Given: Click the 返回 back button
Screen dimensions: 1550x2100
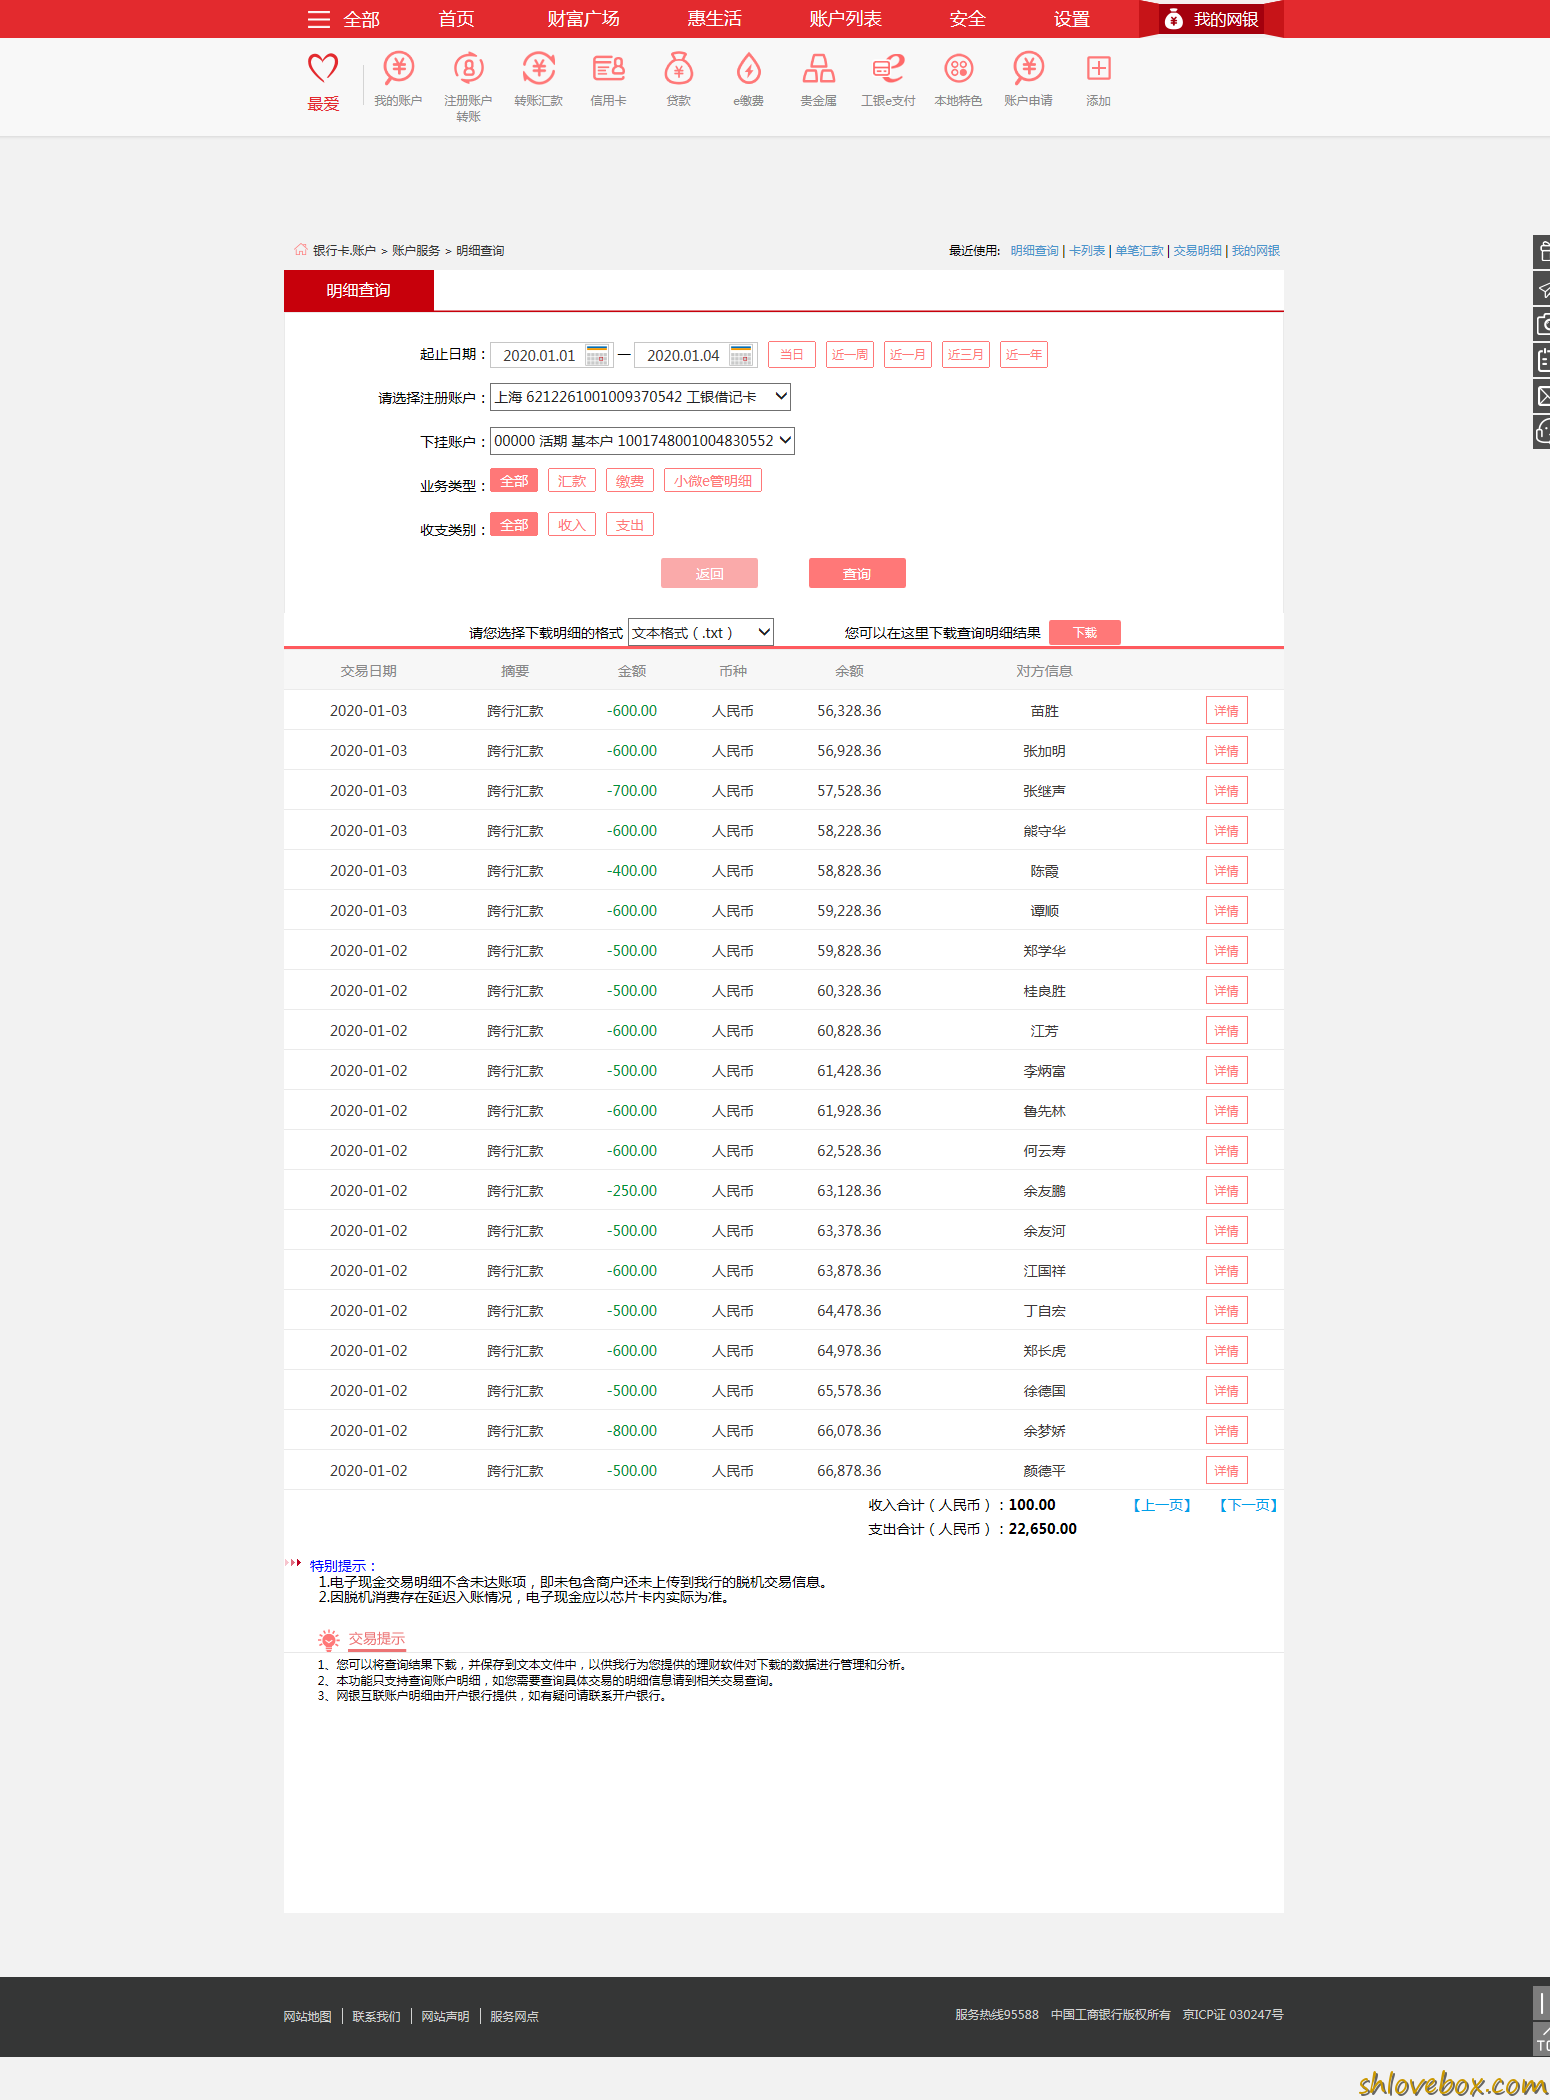Looking at the screenshot, I should point(709,573).
